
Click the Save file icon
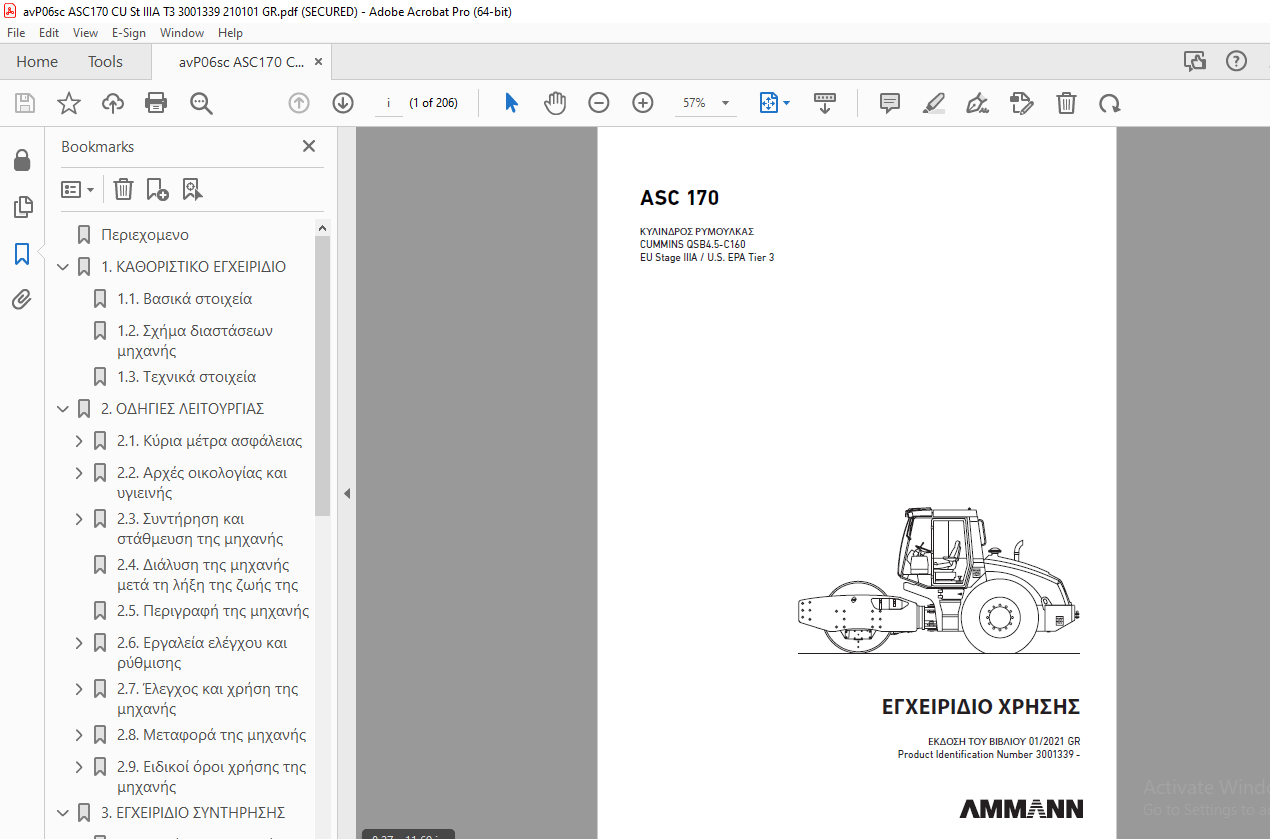click(x=25, y=103)
